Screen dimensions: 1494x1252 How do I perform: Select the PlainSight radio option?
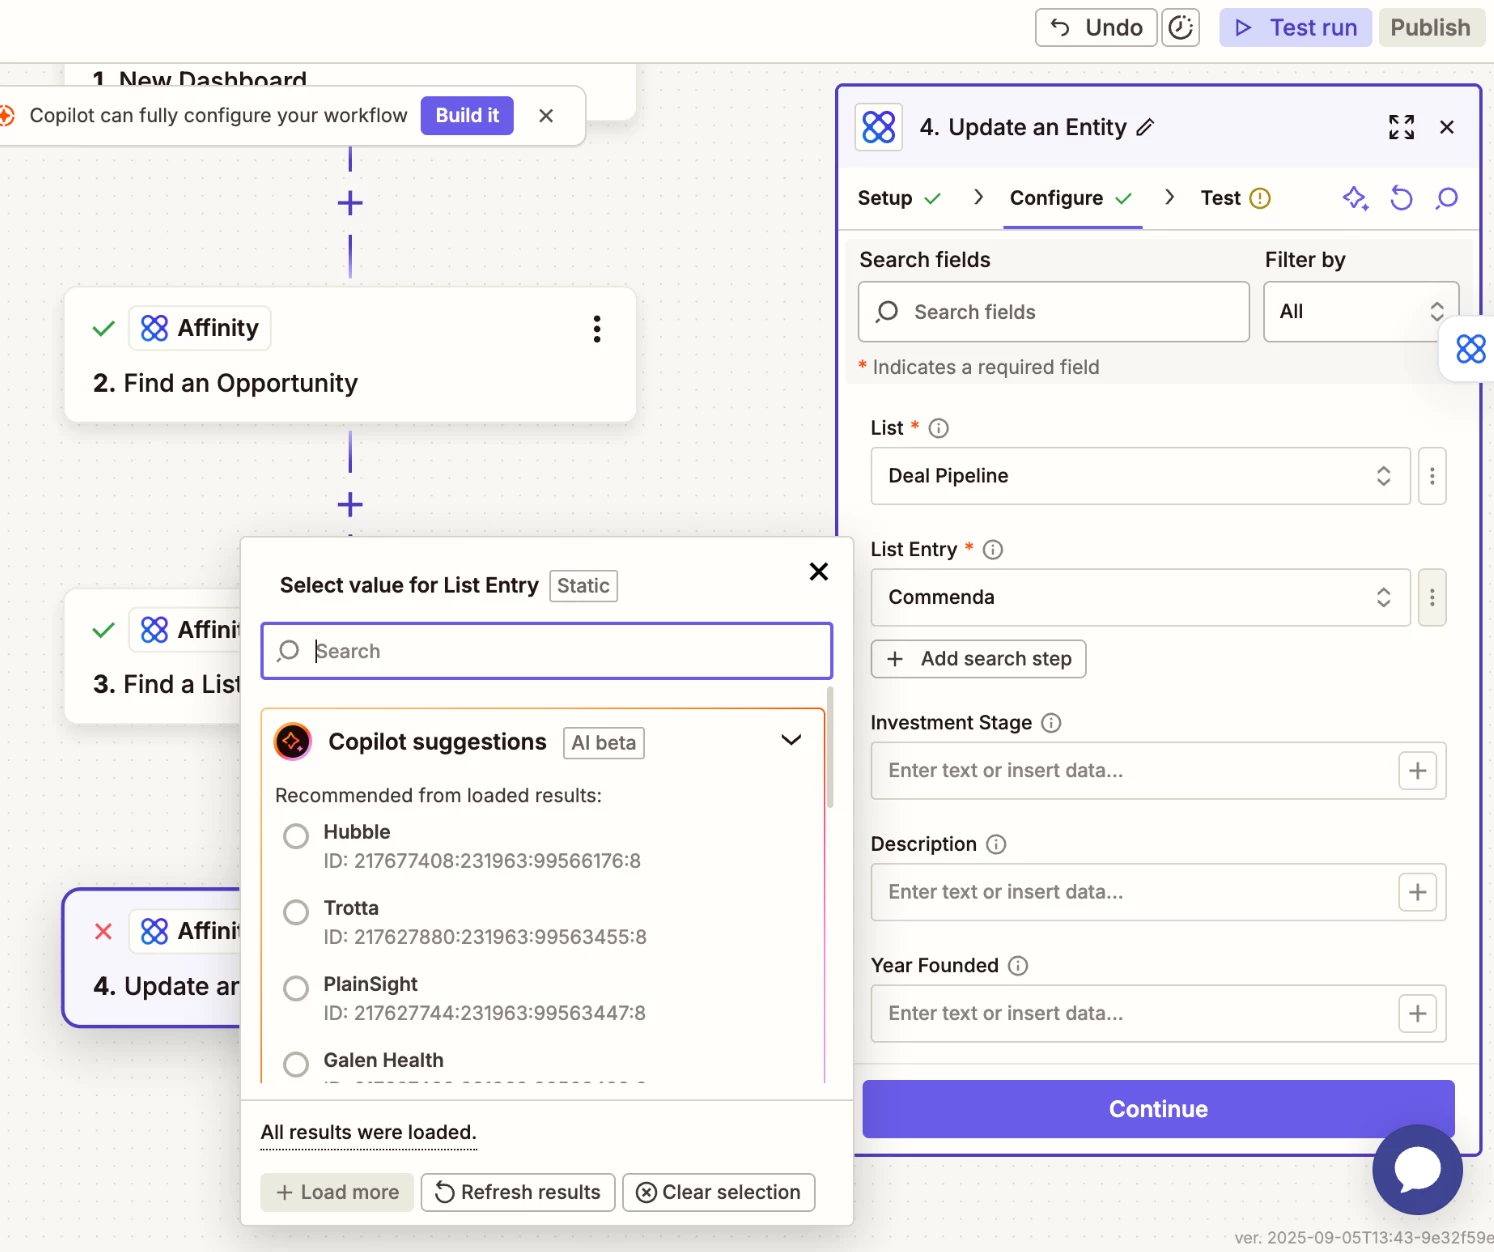pyautogui.click(x=296, y=988)
